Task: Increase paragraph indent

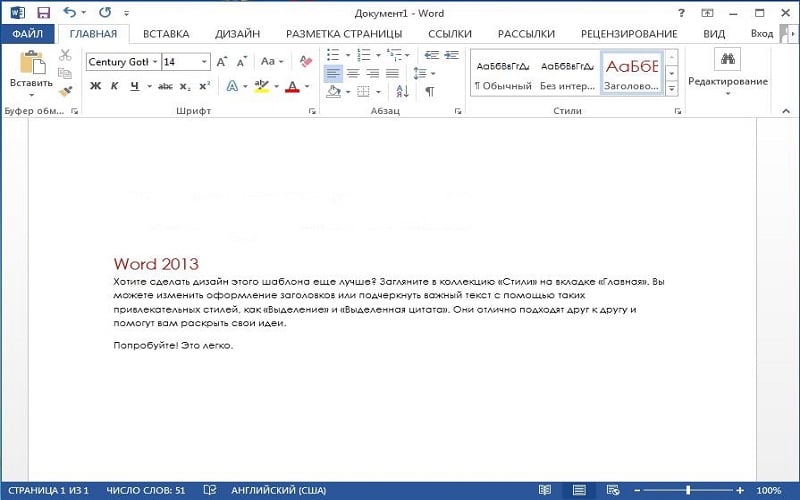Action: 452,55
